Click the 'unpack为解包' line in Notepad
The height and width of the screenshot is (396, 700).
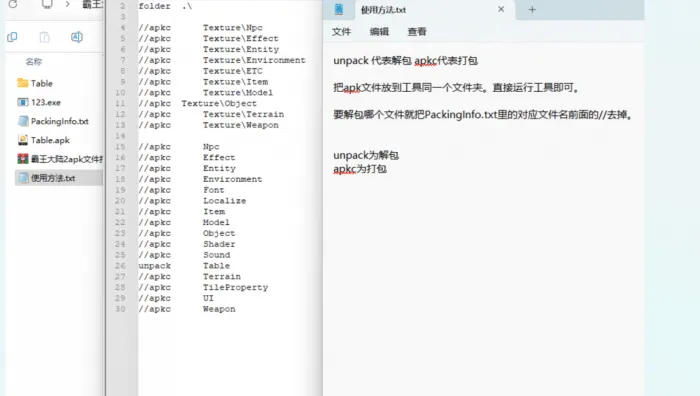click(366, 155)
